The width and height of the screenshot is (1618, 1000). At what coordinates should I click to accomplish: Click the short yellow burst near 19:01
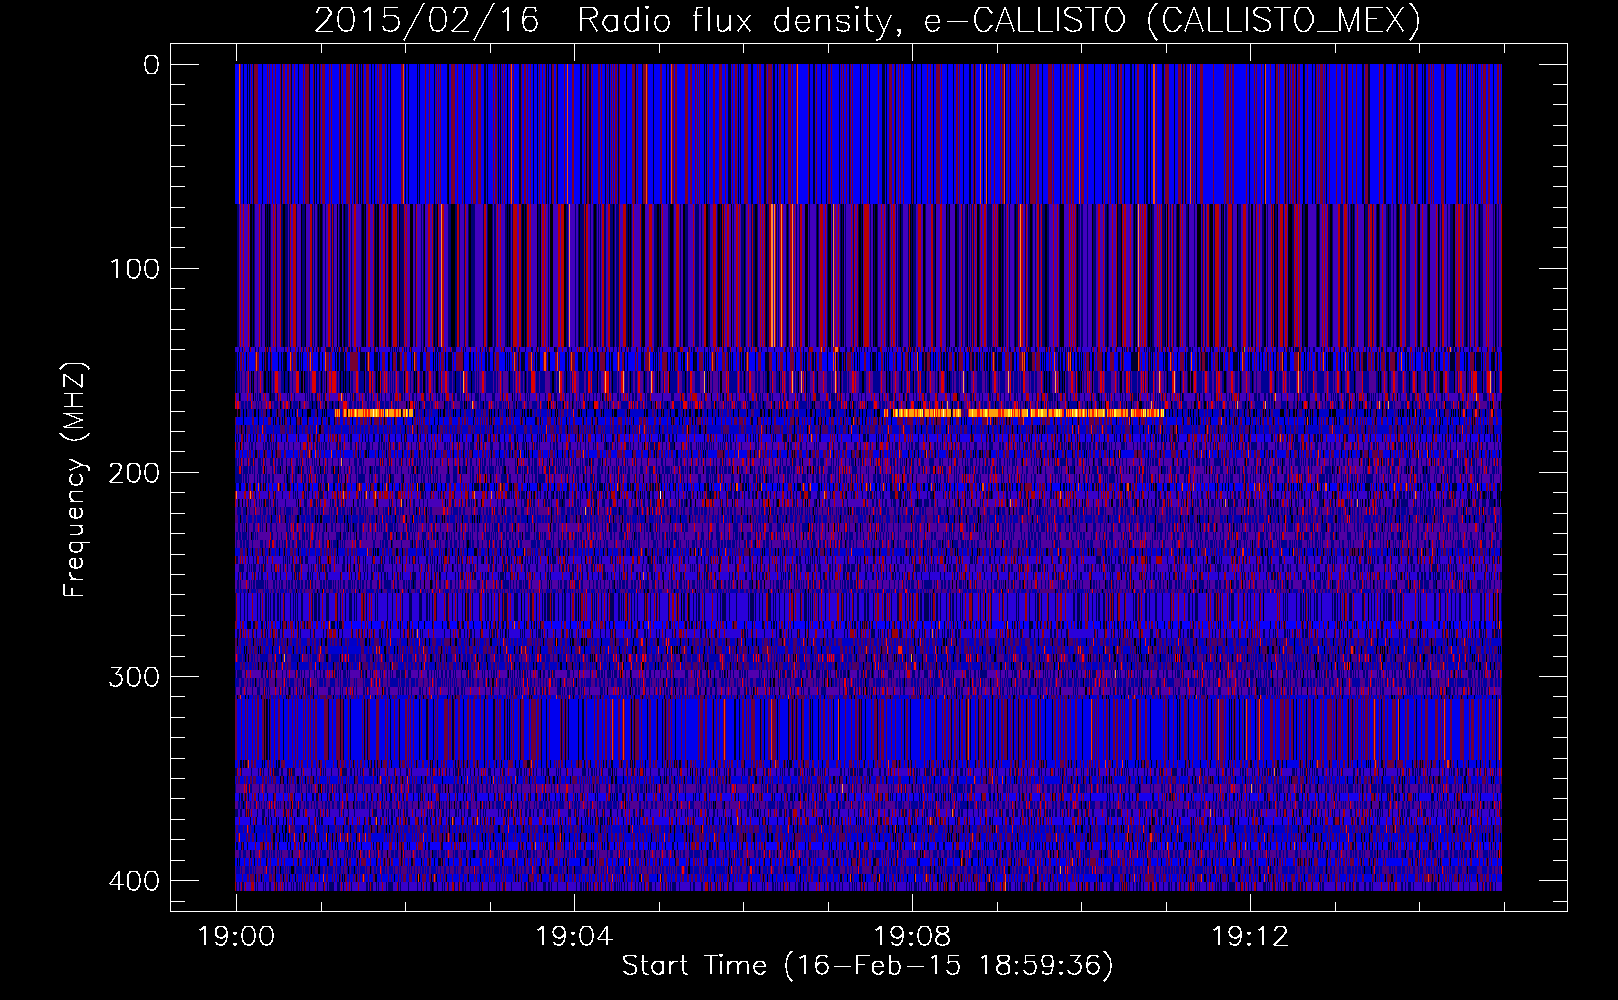click(x=374, y=413)
